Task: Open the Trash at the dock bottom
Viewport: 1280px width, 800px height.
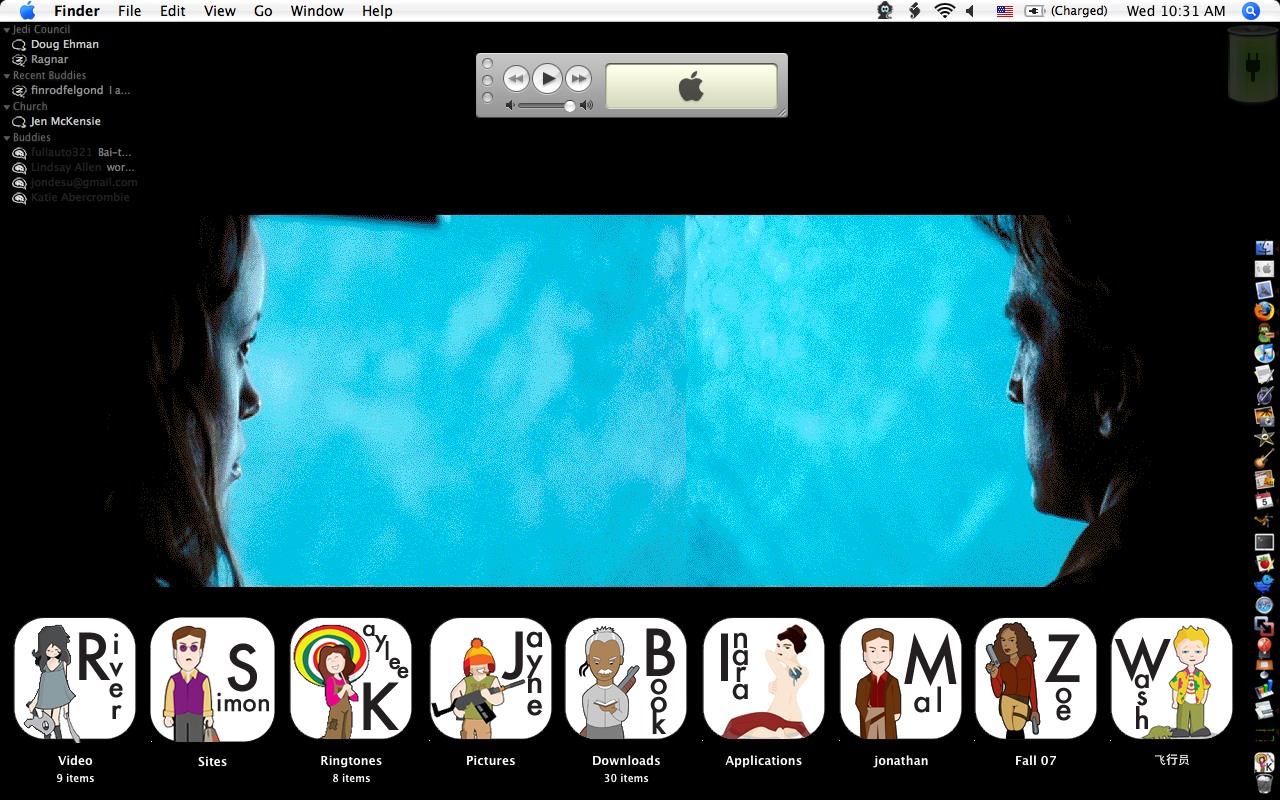Action: click(1264, 784)
